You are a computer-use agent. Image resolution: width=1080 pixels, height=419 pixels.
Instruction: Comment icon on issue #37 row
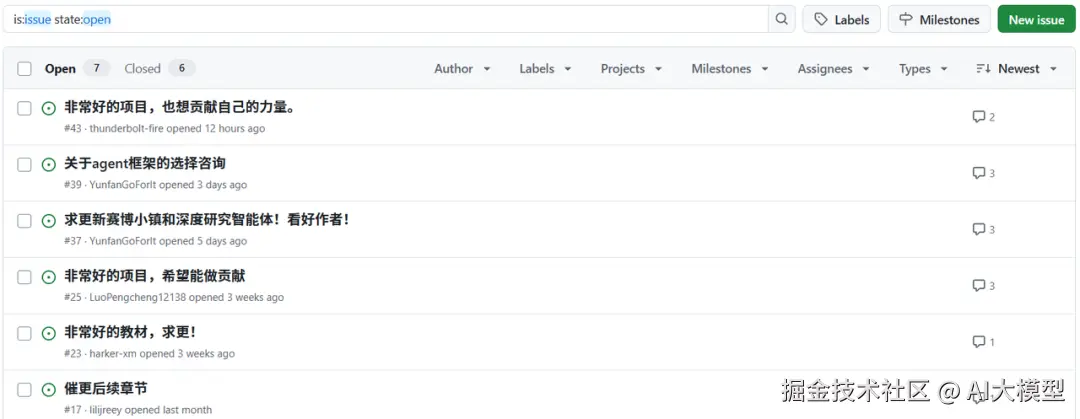pyautogui.click(x=978, y=229)
